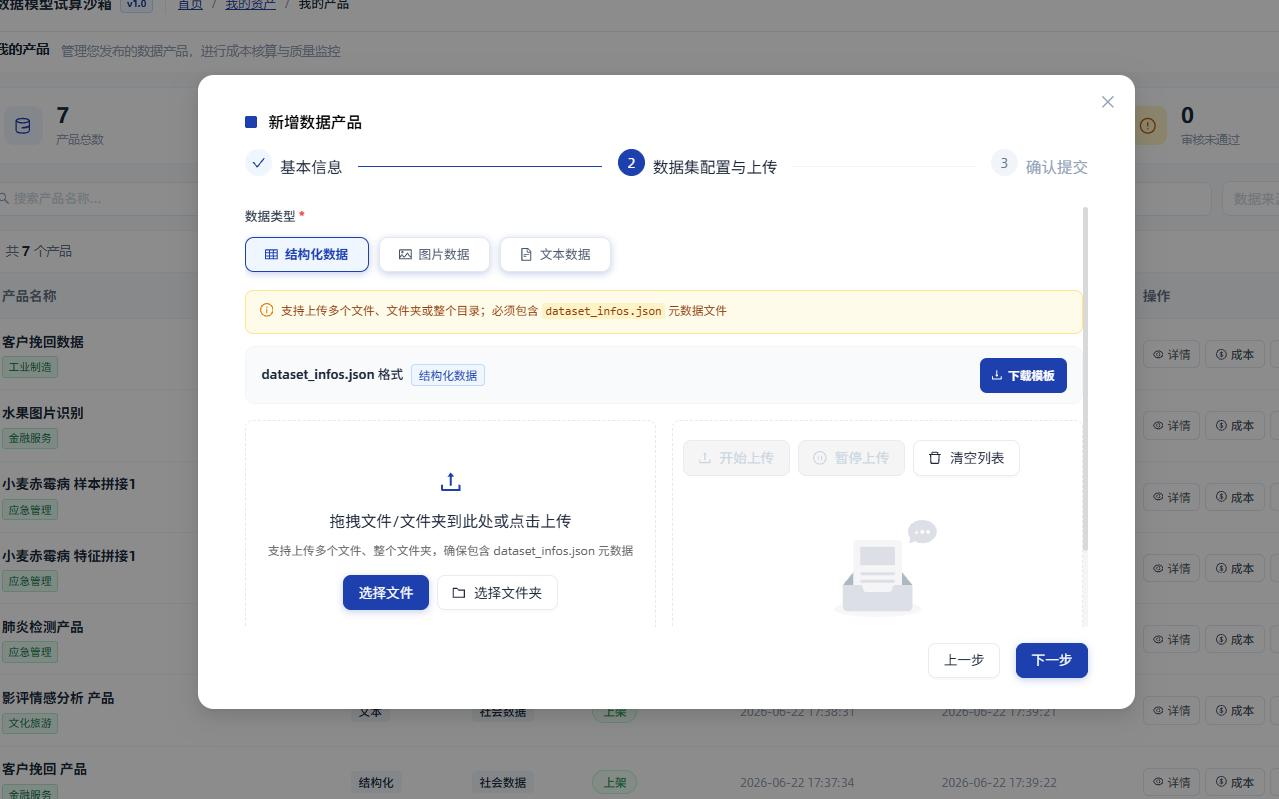
Task: Open 详情 for 客户挽回 产品 row
Action: [x=1171, y=782]
